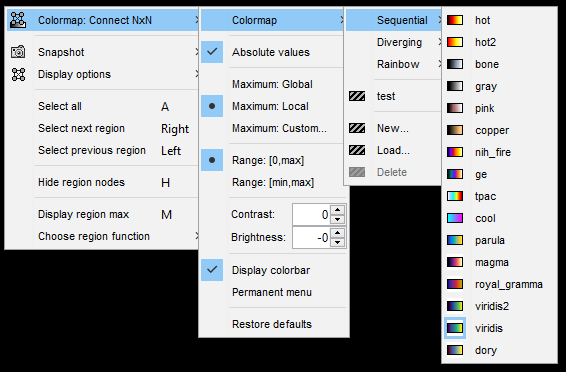Viewport: 566px width, 372px height.
Task: Click the Display options graph icon
Action: (18, 74)
